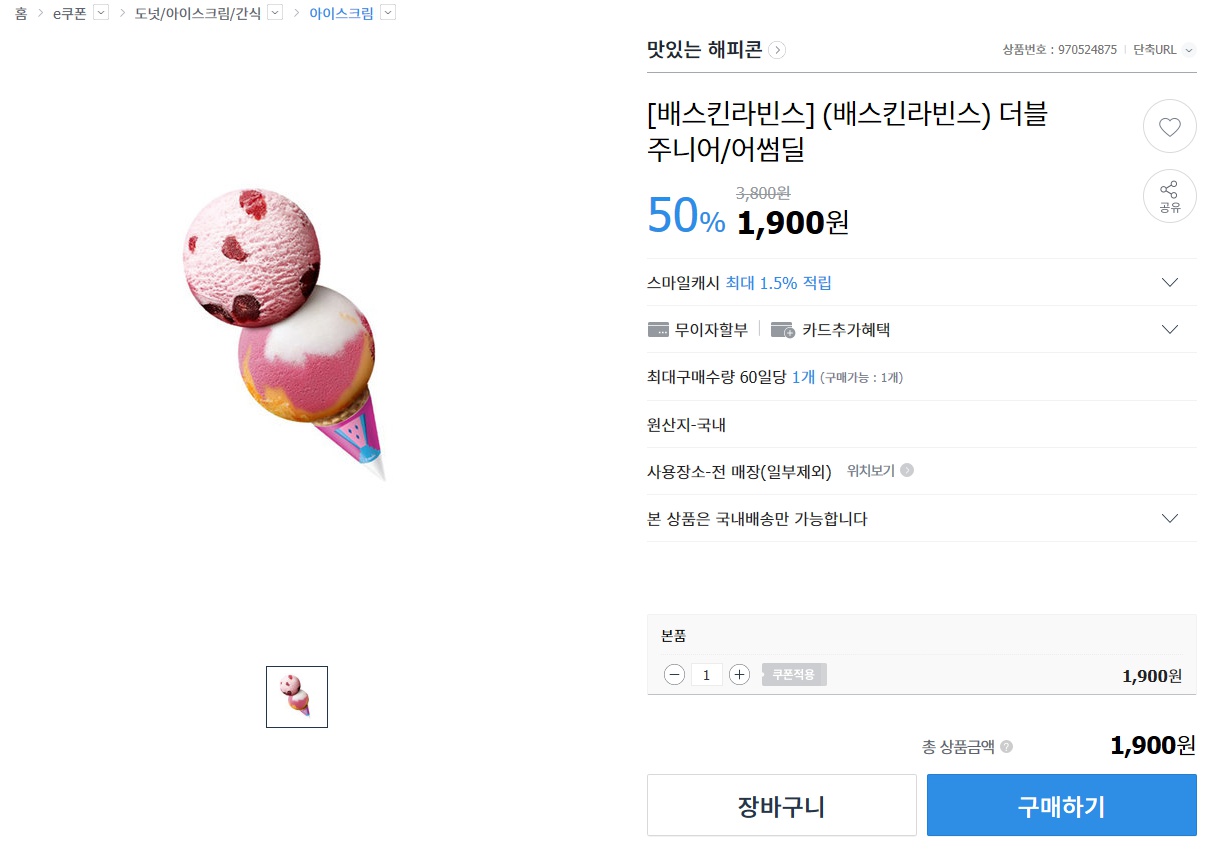Click the quantity input field
This screenshot has height=855, width=1205.
pos(706,675)
